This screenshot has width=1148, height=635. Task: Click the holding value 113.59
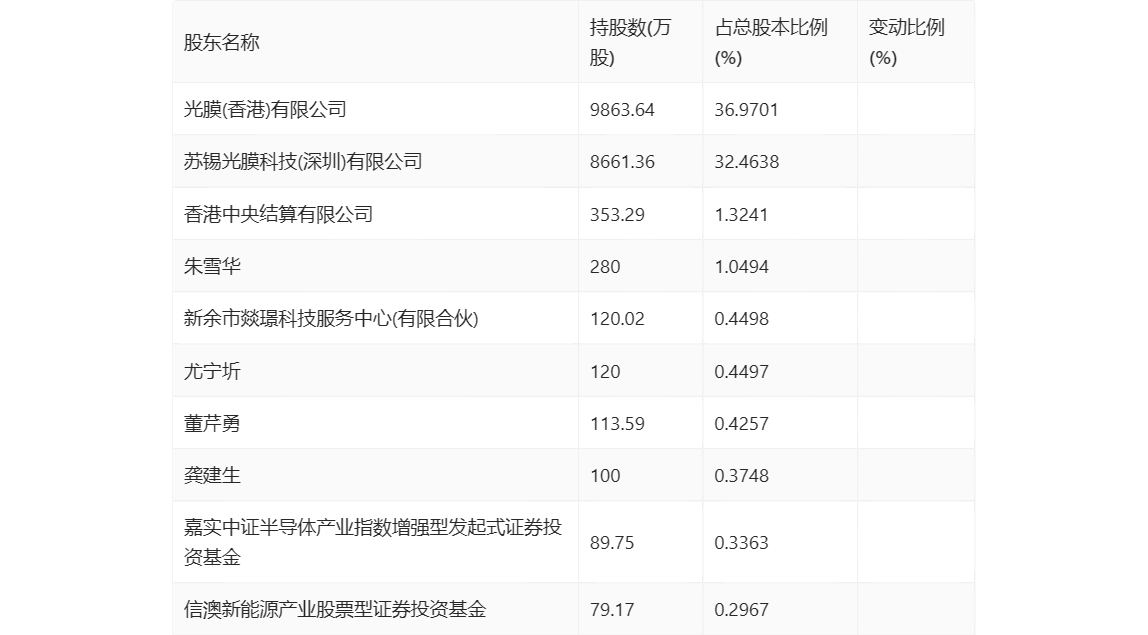(x=617, y=423)
